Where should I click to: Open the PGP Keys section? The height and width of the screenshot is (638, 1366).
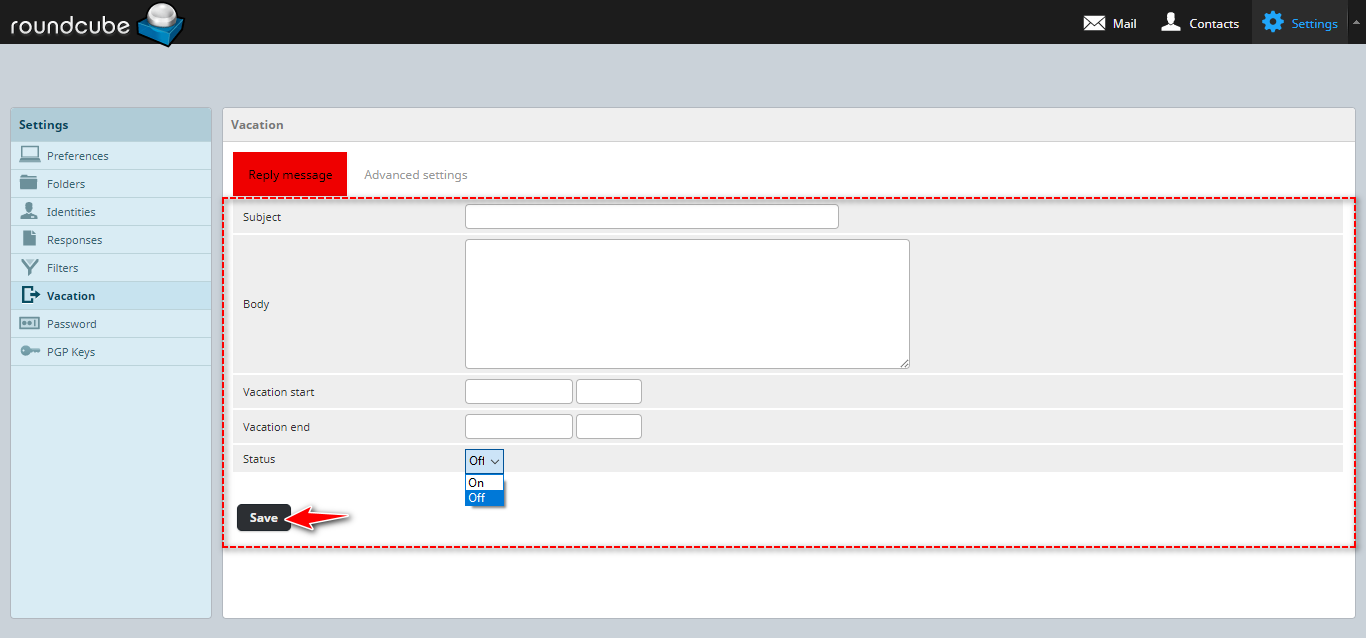(111, 351)
